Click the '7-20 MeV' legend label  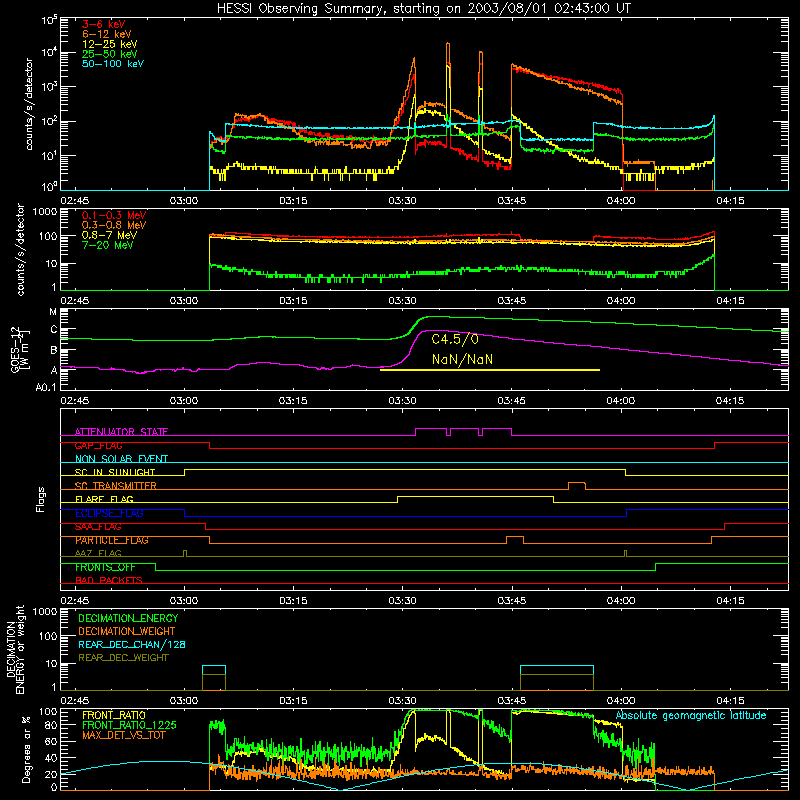108,245
